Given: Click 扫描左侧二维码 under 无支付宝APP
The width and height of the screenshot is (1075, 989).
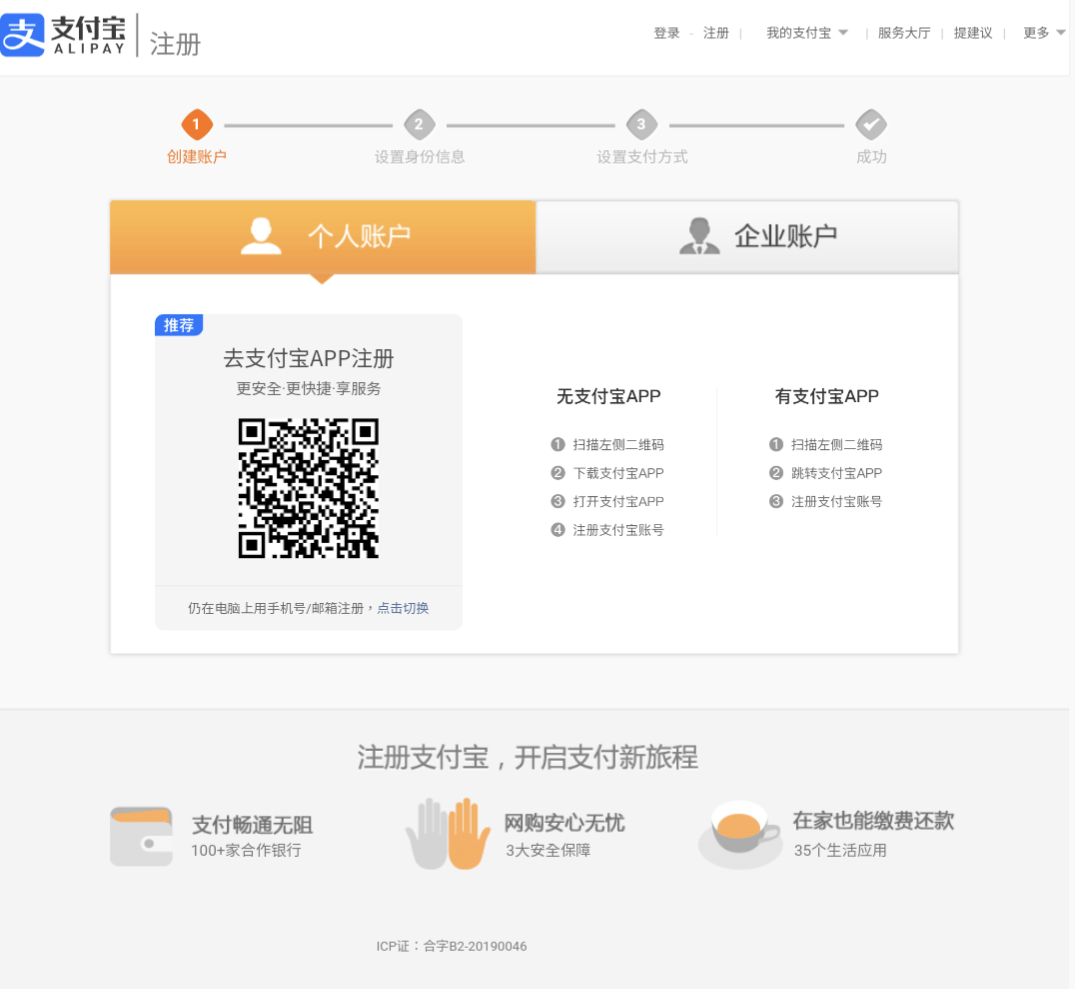Looking at the screenshot, I should click(x=618, y=444).
